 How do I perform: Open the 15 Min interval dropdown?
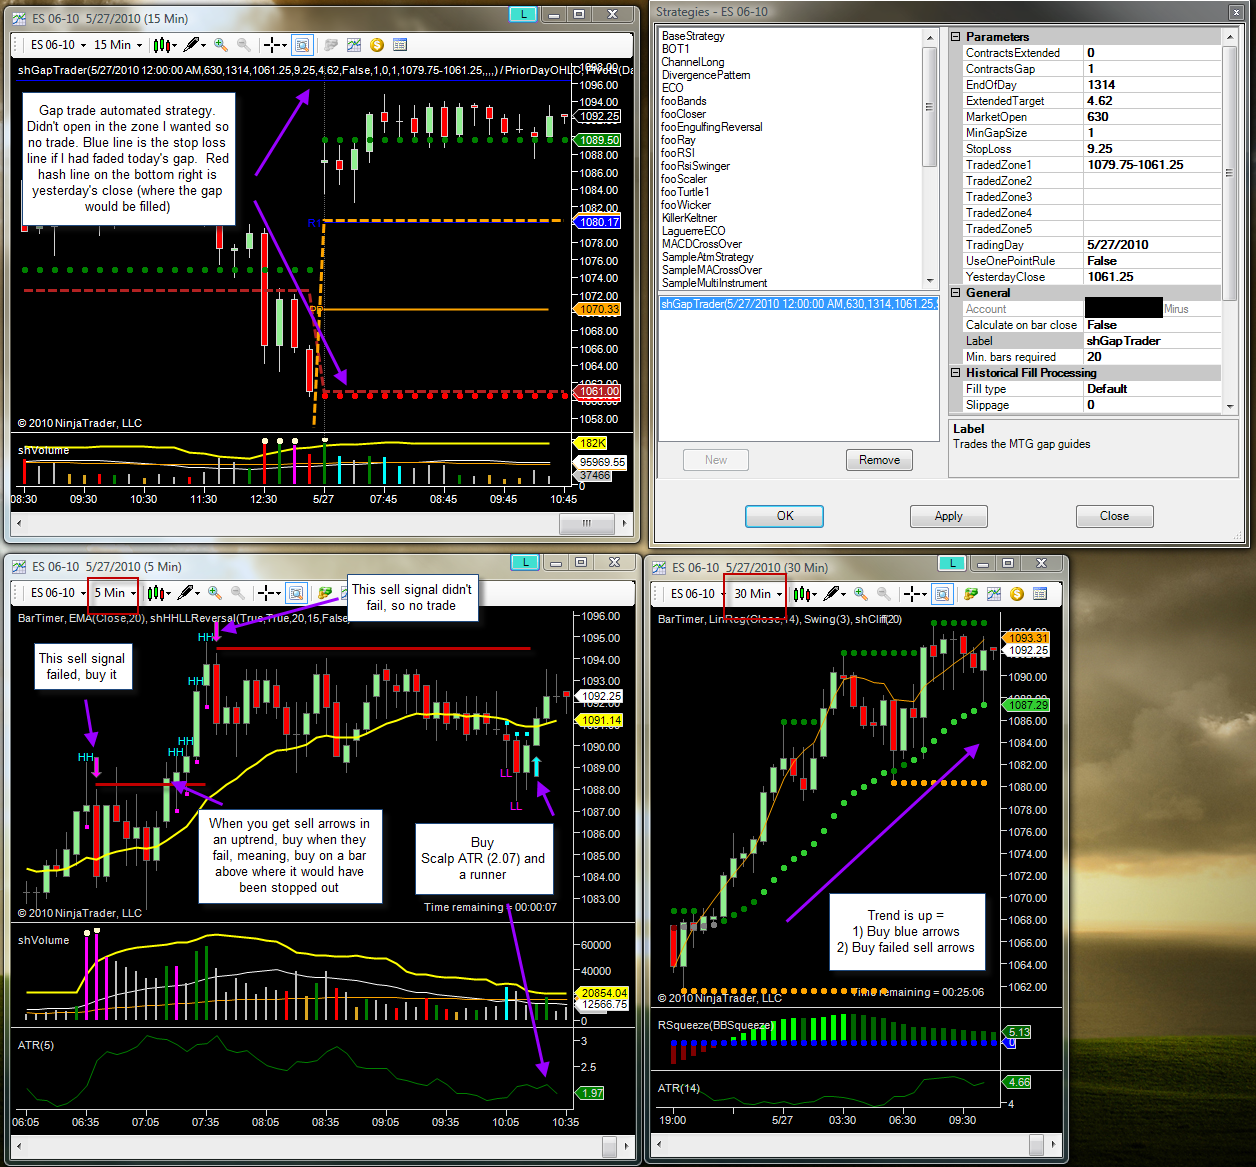pos(118,45)
